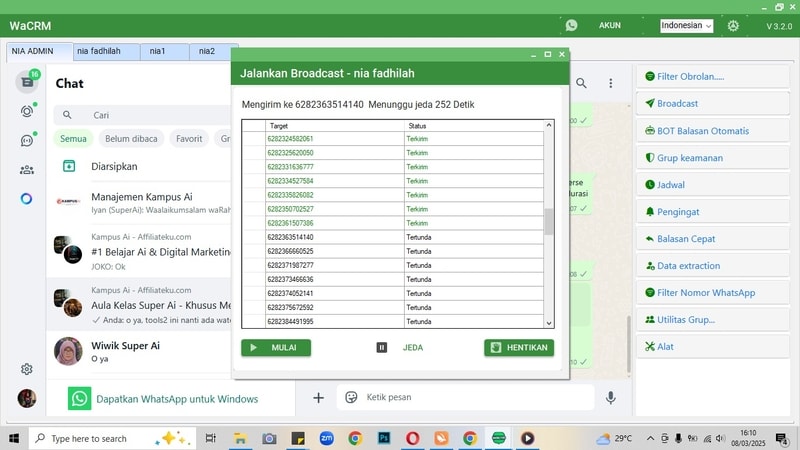800x450 pixels.
Task: Select row with target 6282366660525
Action: pos(392,251)
